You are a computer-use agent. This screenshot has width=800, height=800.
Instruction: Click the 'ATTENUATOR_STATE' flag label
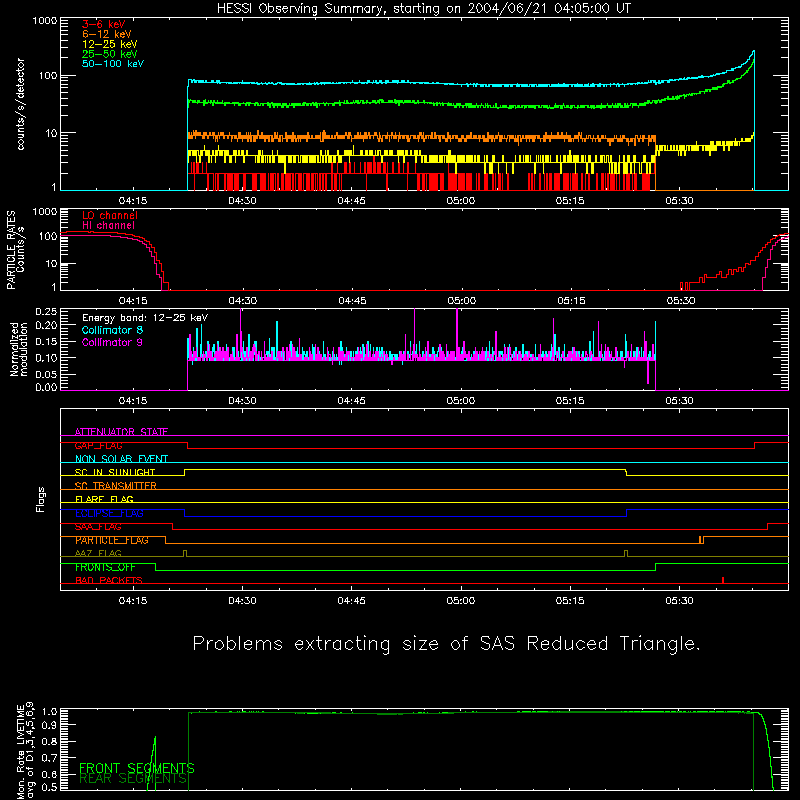click(x=121, y=432)
